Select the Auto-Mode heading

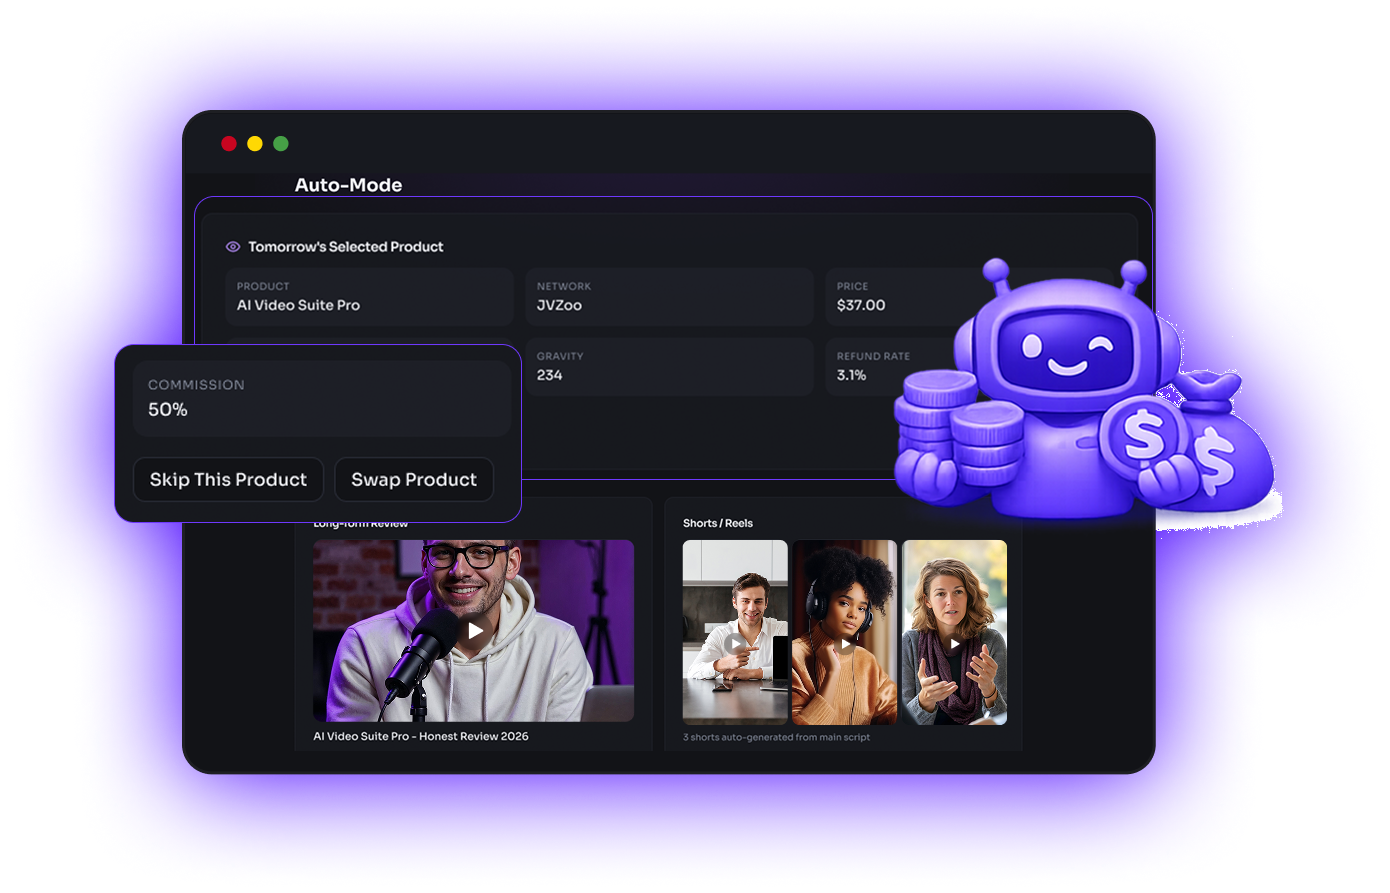point(348,185)
